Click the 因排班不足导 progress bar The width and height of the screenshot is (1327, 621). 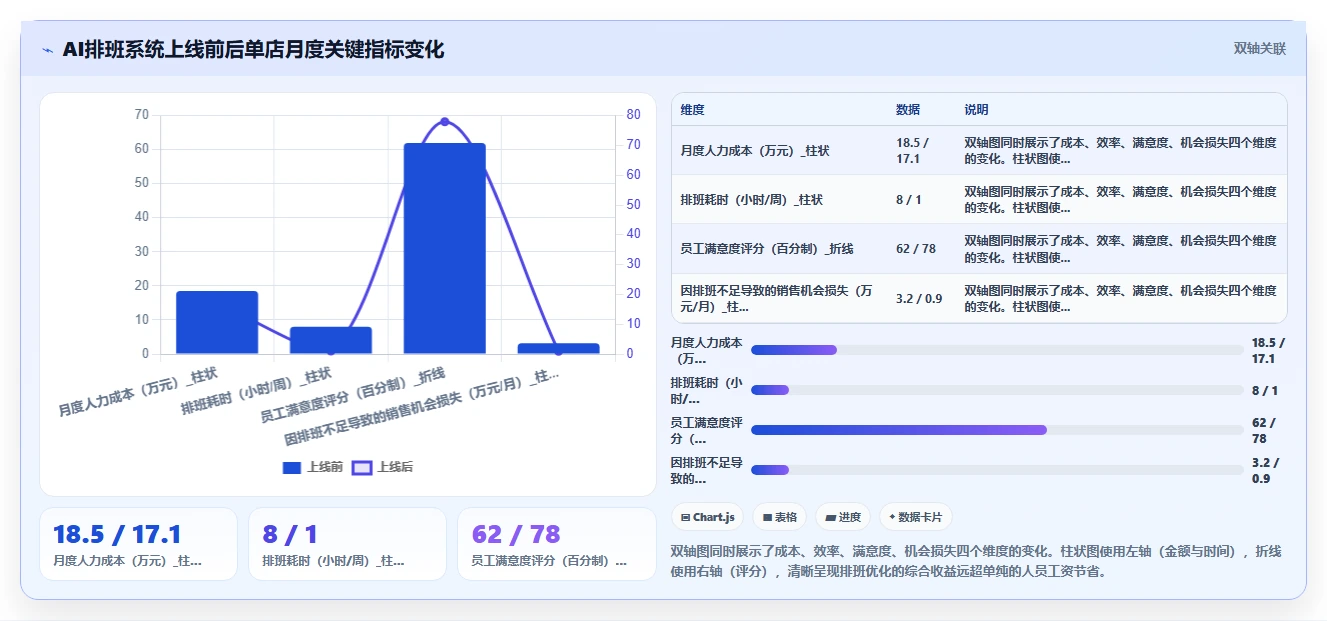click(997, 470)
